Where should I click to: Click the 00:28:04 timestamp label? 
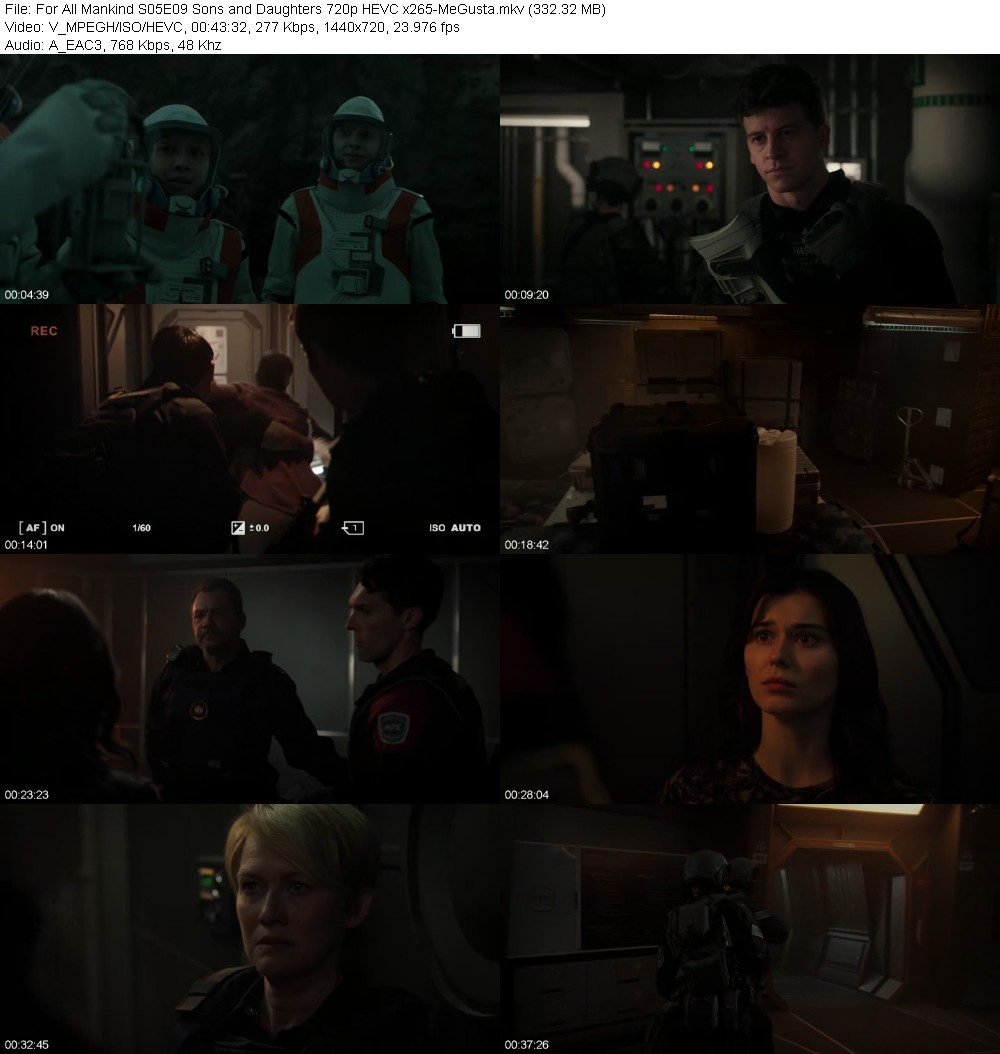(527, 795)
